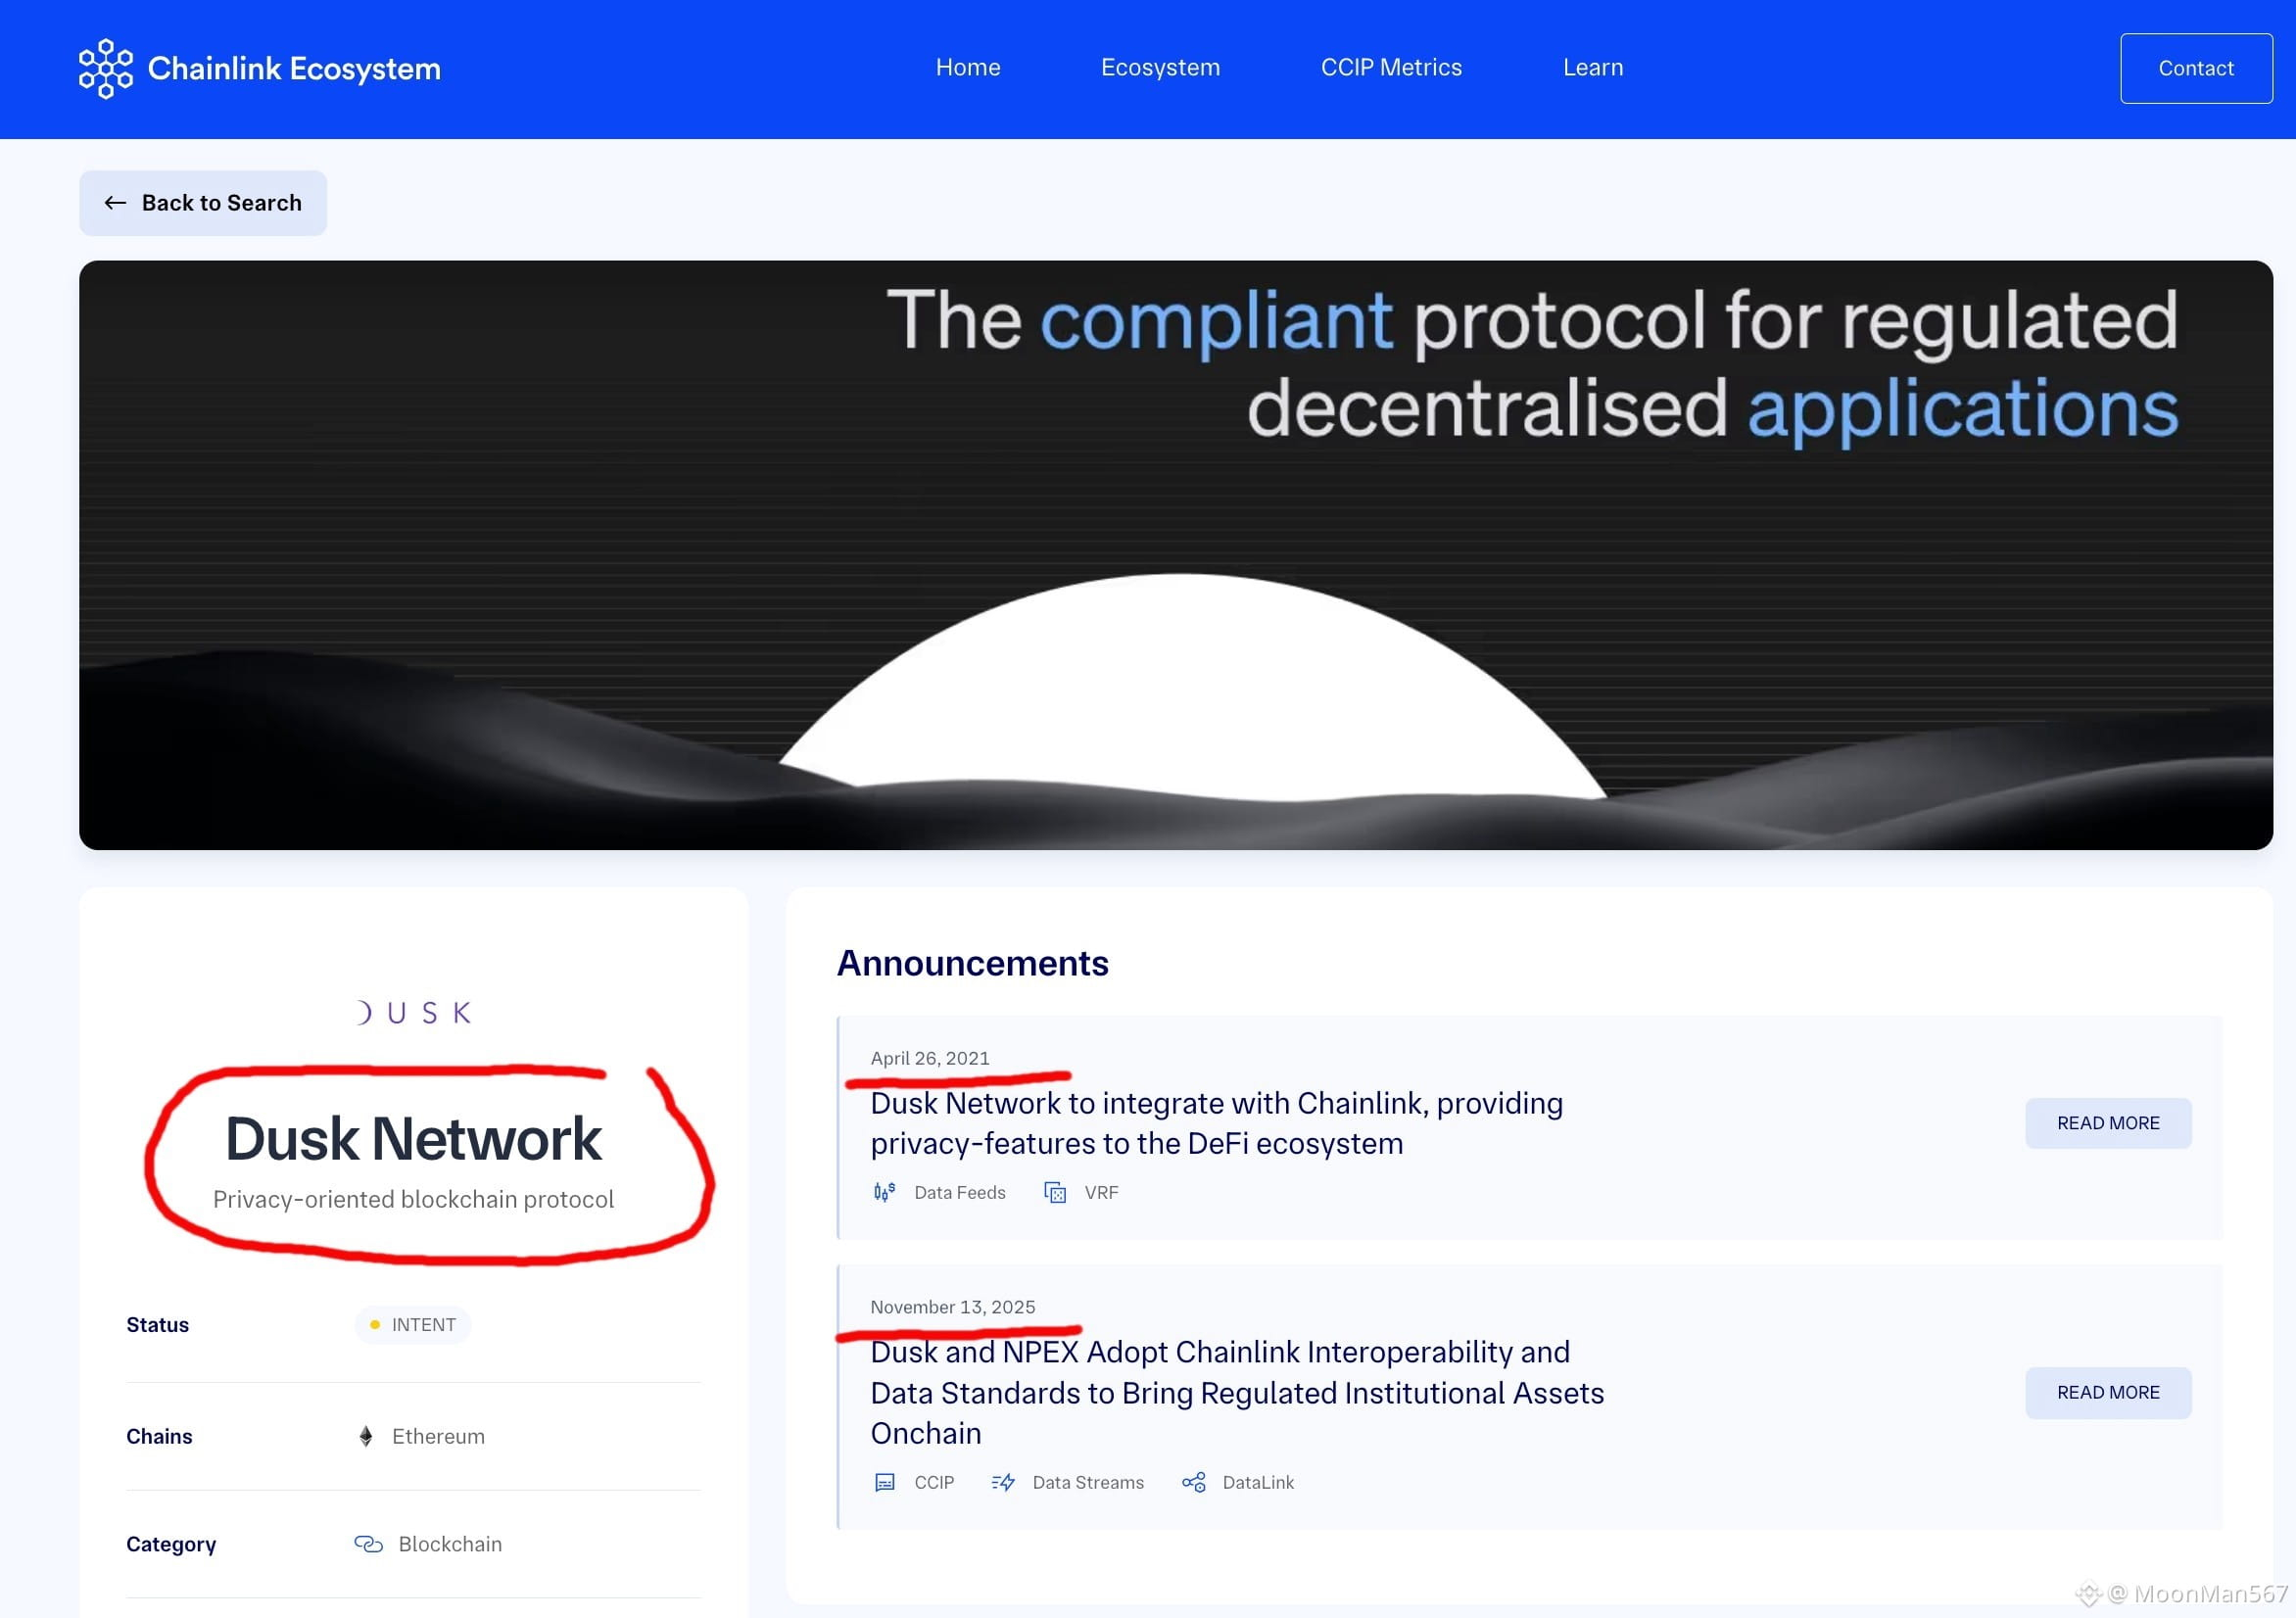
Task: Click the Chainlink hexagon logo icon
Action: pyautogui.click(x=105, y=68)
